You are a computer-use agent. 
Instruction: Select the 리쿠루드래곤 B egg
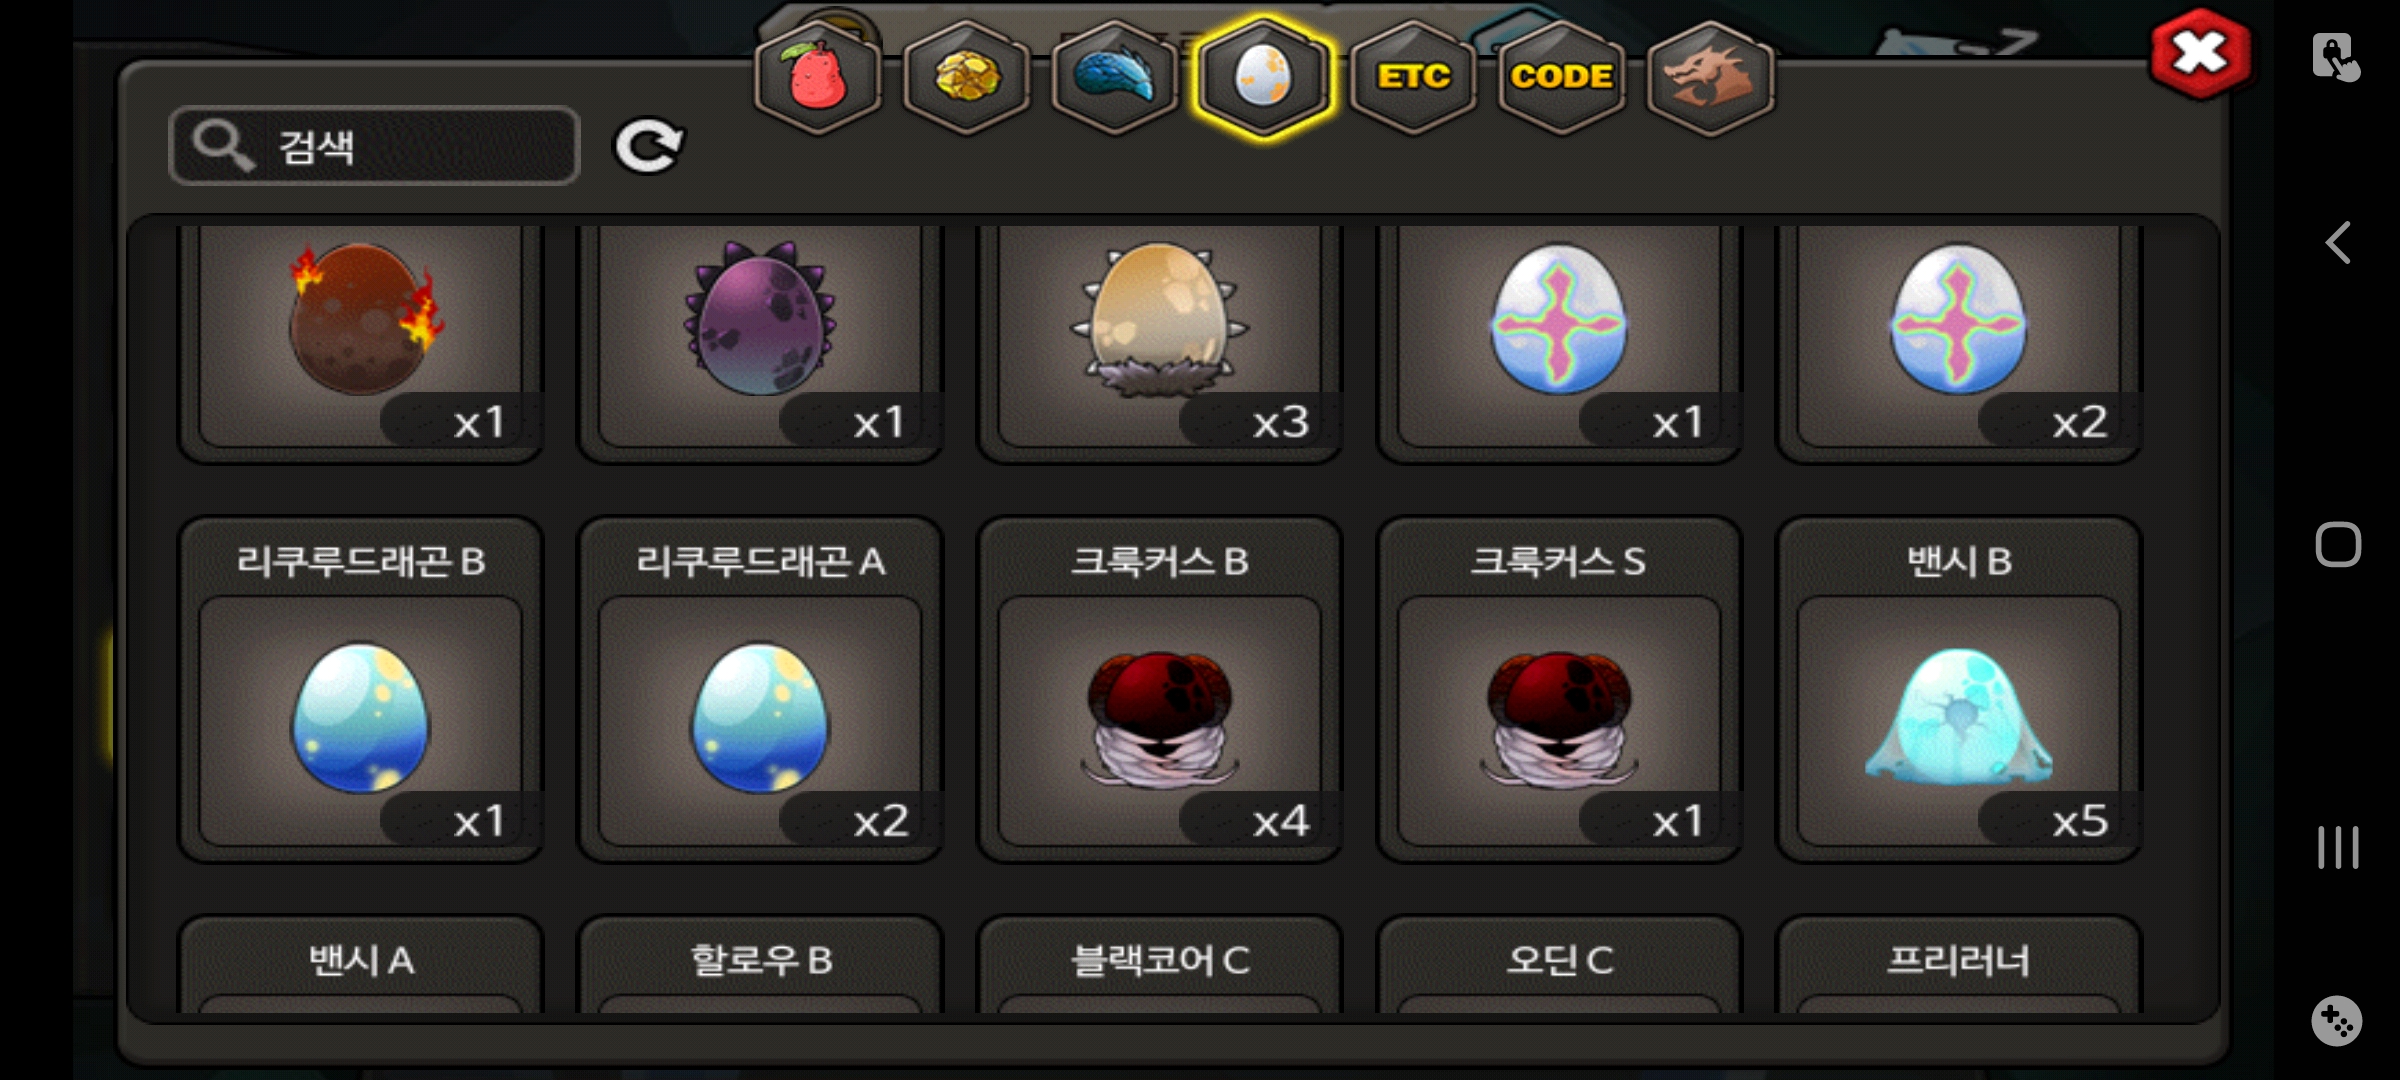pyautogui.click(x=361, y=690)
